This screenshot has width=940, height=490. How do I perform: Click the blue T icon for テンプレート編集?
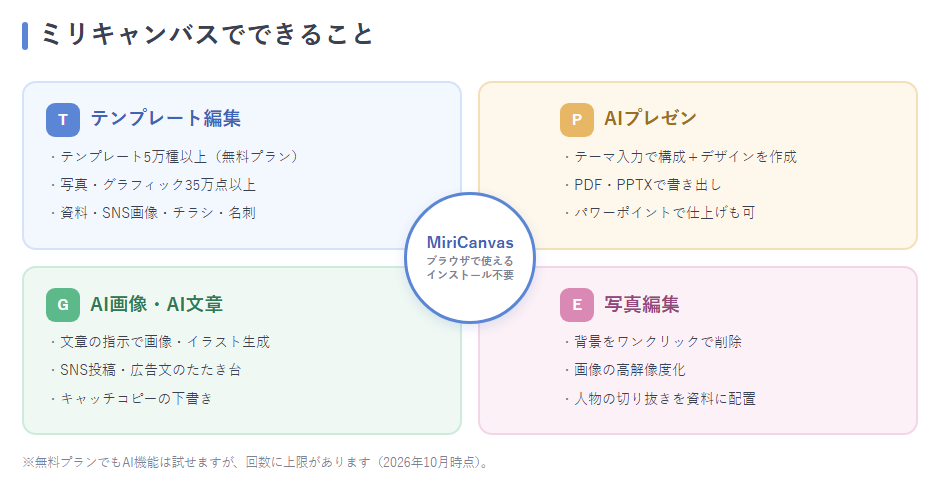pyautogui.click(x=63, y=120)
